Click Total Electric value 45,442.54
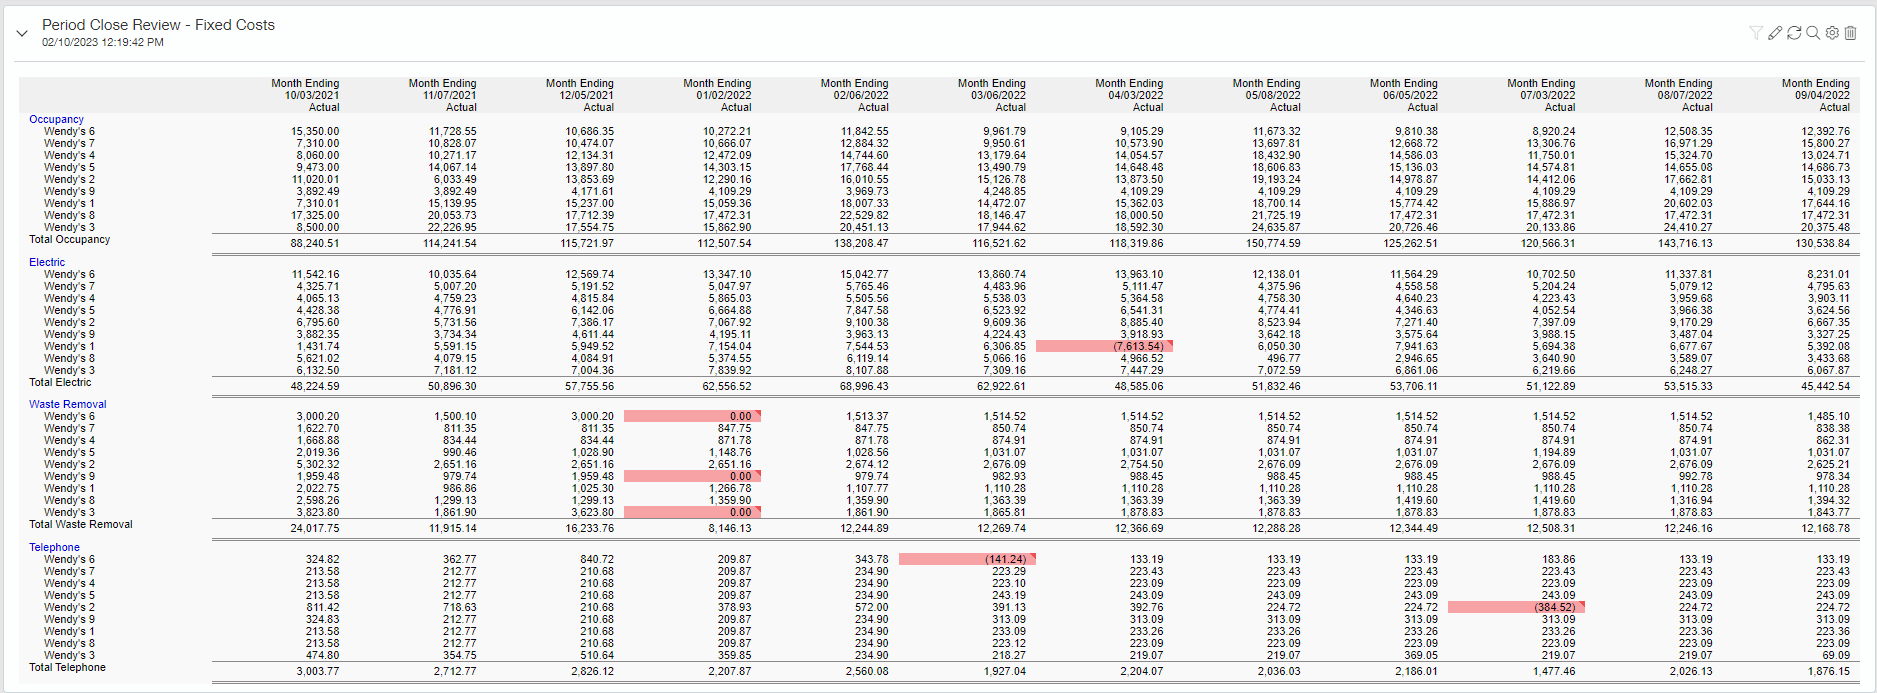The width and height of the screenshot is (1877, 693). coord(1825,386)
